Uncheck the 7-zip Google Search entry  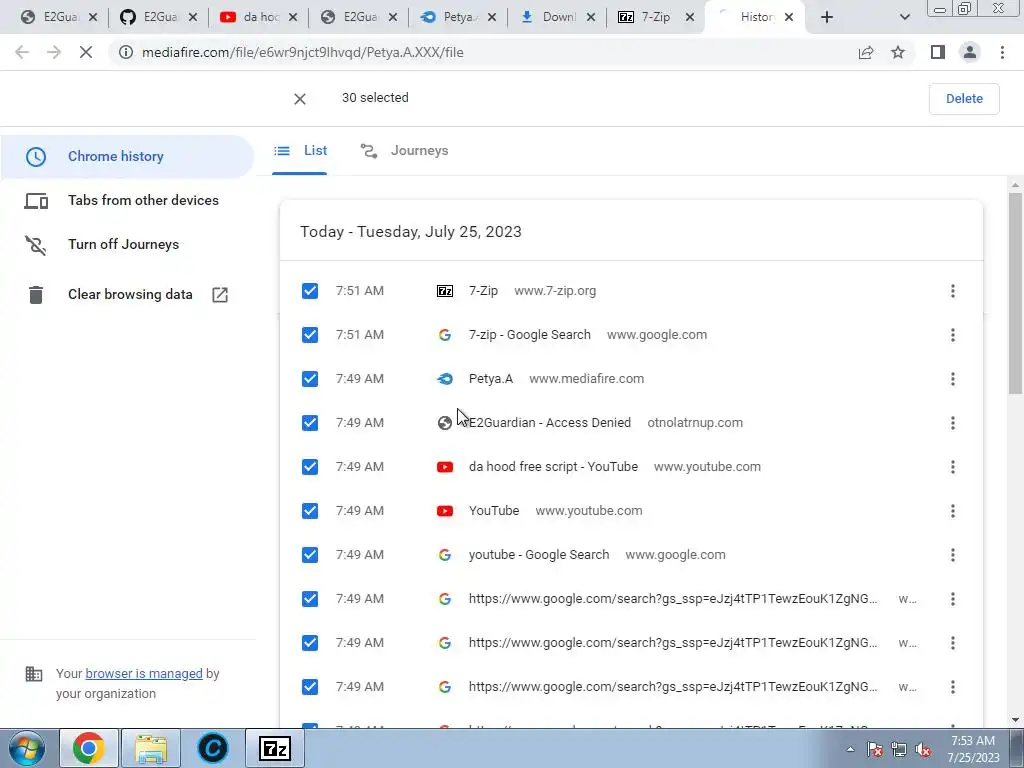tap(310, 335)
